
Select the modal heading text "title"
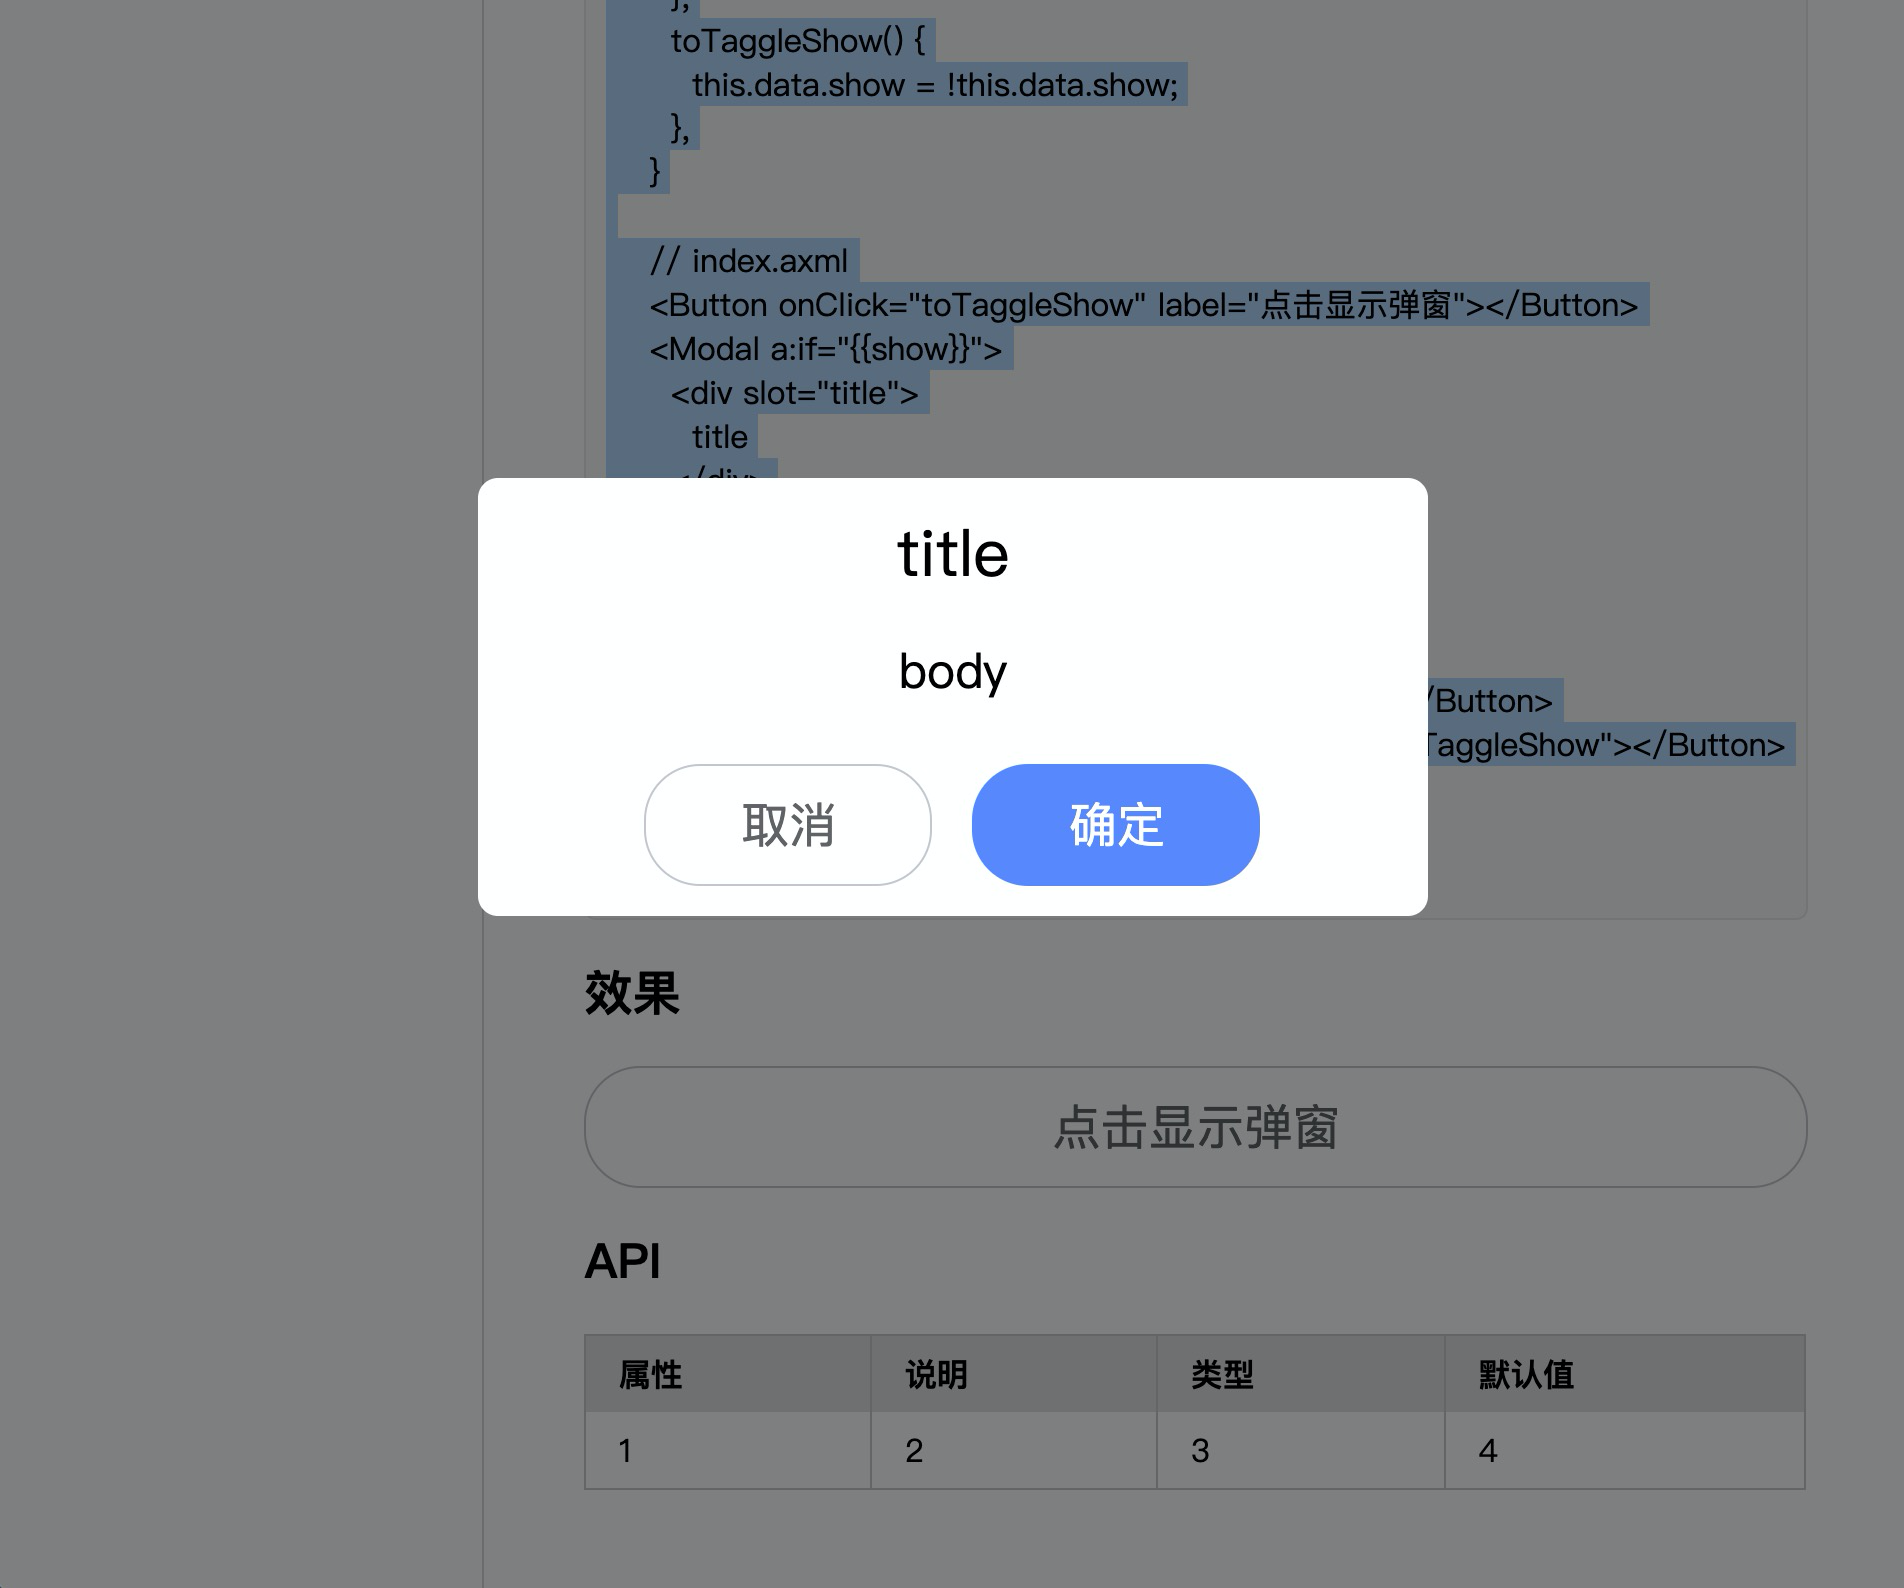point(953,554)
